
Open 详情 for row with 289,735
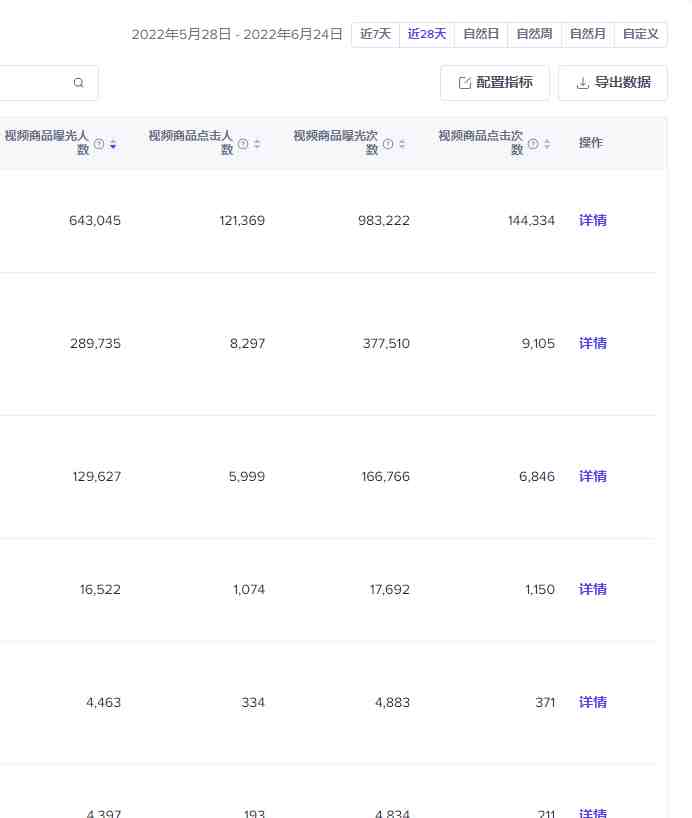pos(593,343)
